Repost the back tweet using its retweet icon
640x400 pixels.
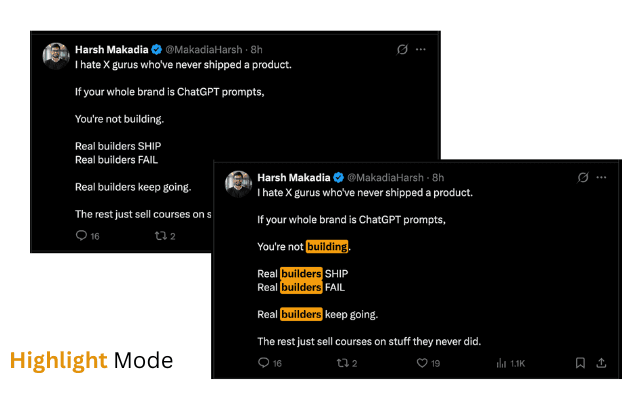(x=159, y=236)
